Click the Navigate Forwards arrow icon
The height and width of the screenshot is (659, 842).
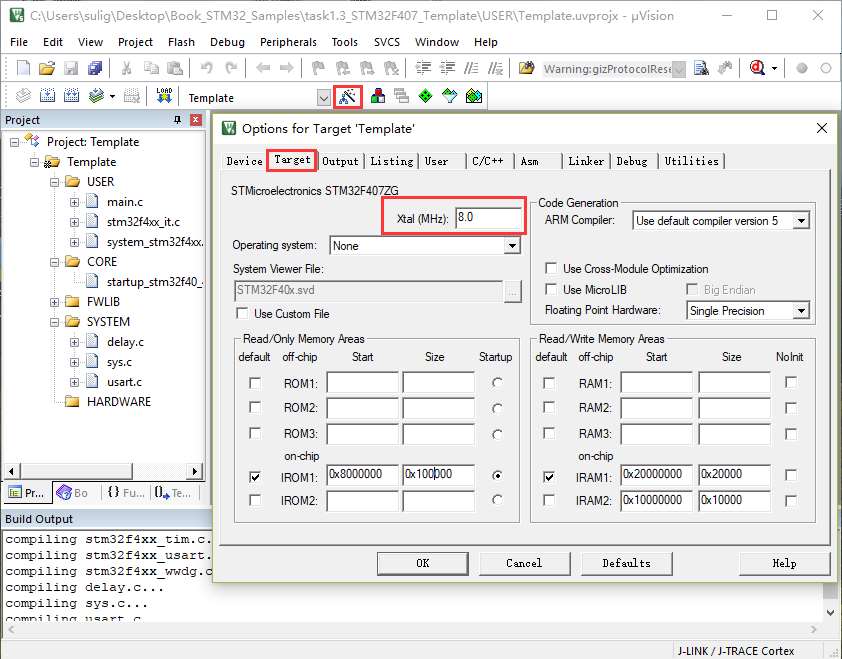pos(287,68)
